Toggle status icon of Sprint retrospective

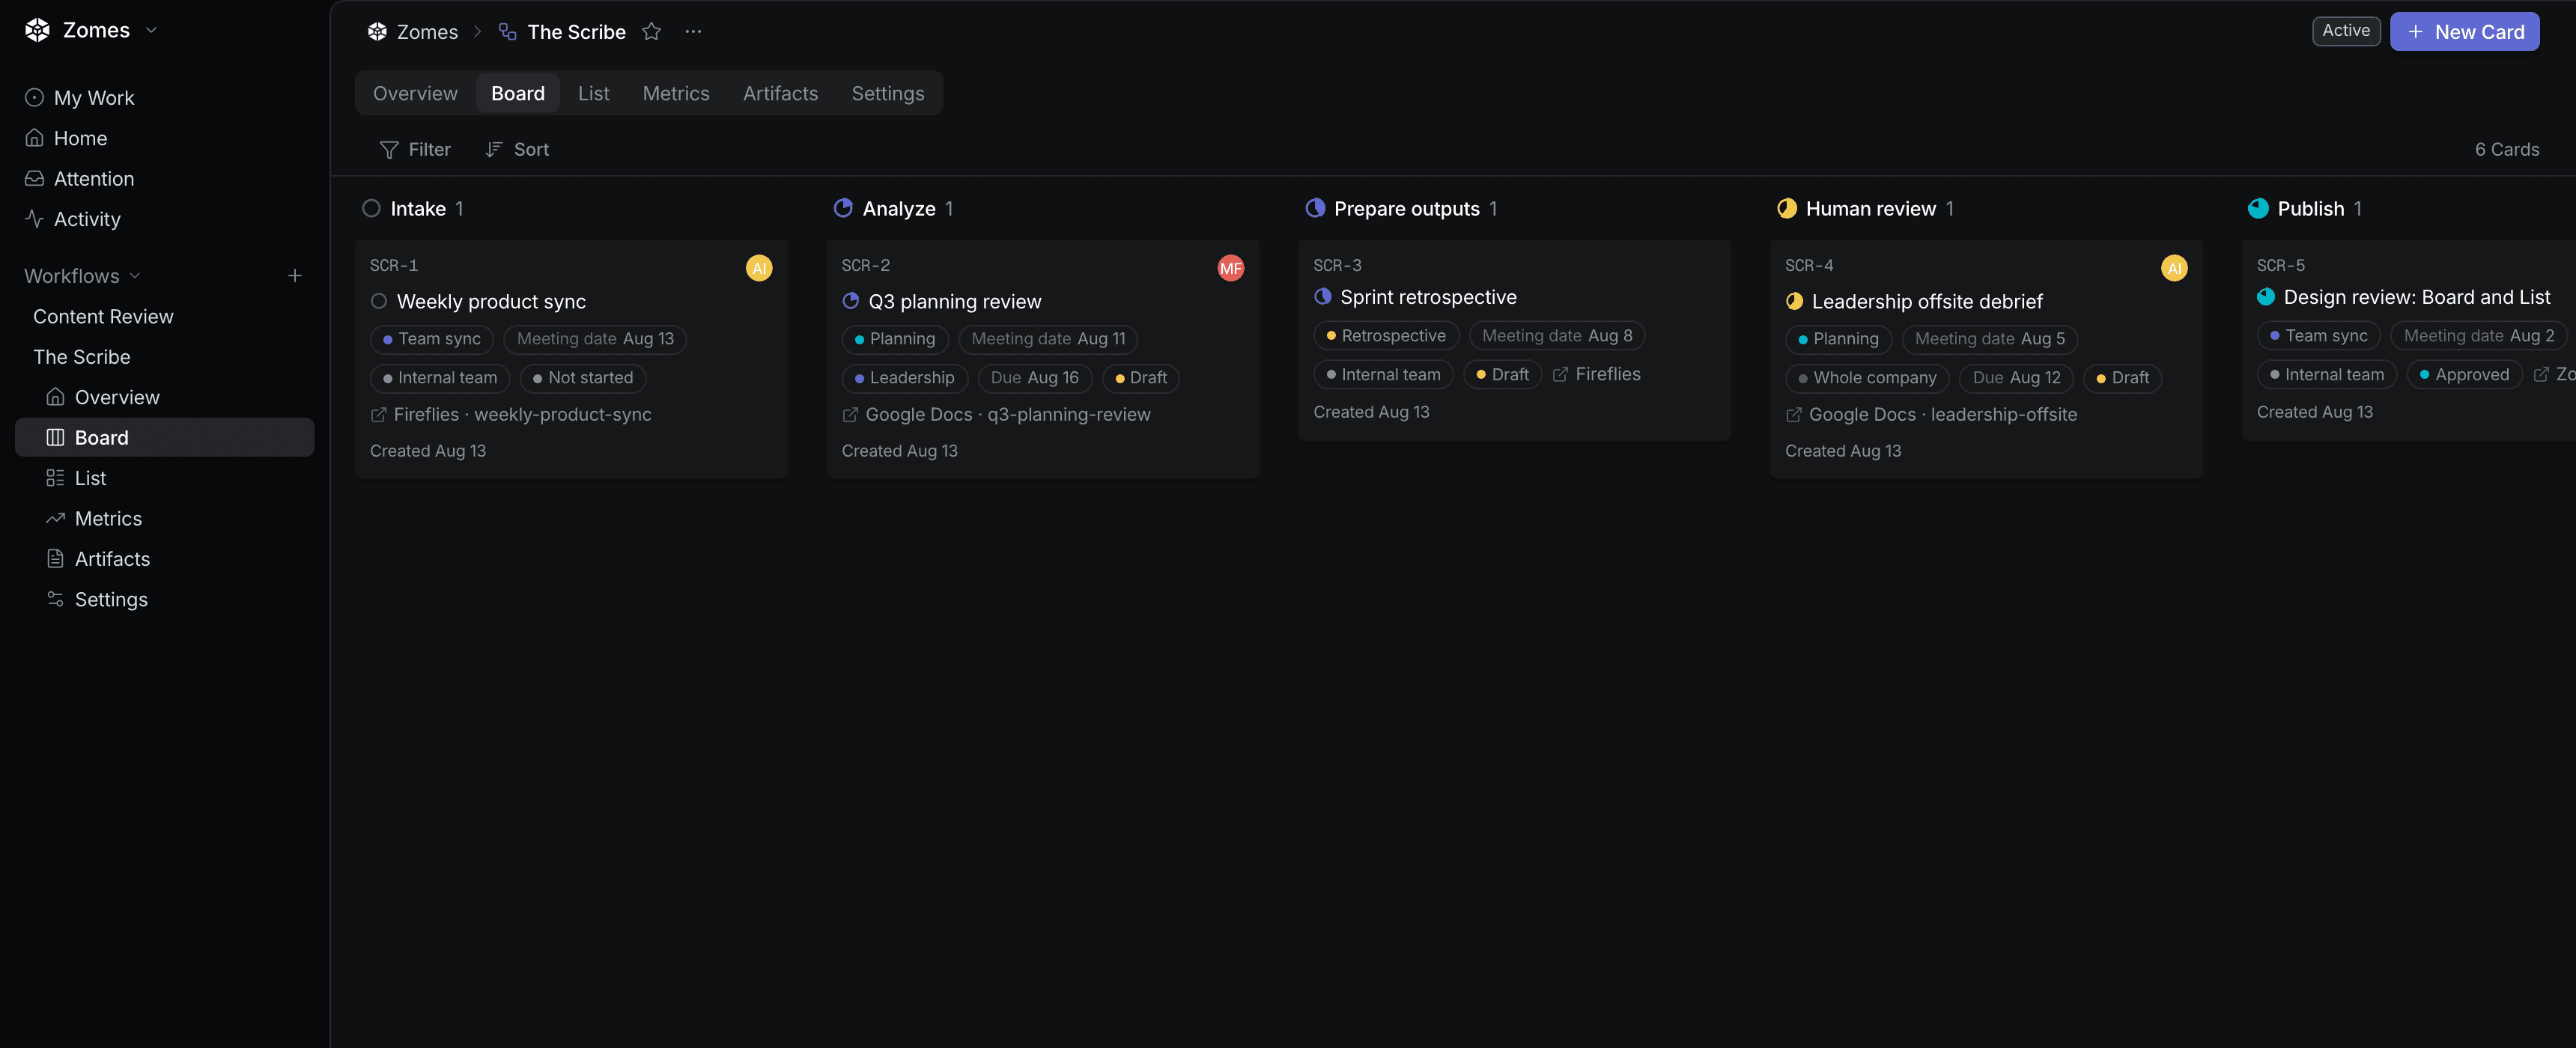[x=1322, y=297]
